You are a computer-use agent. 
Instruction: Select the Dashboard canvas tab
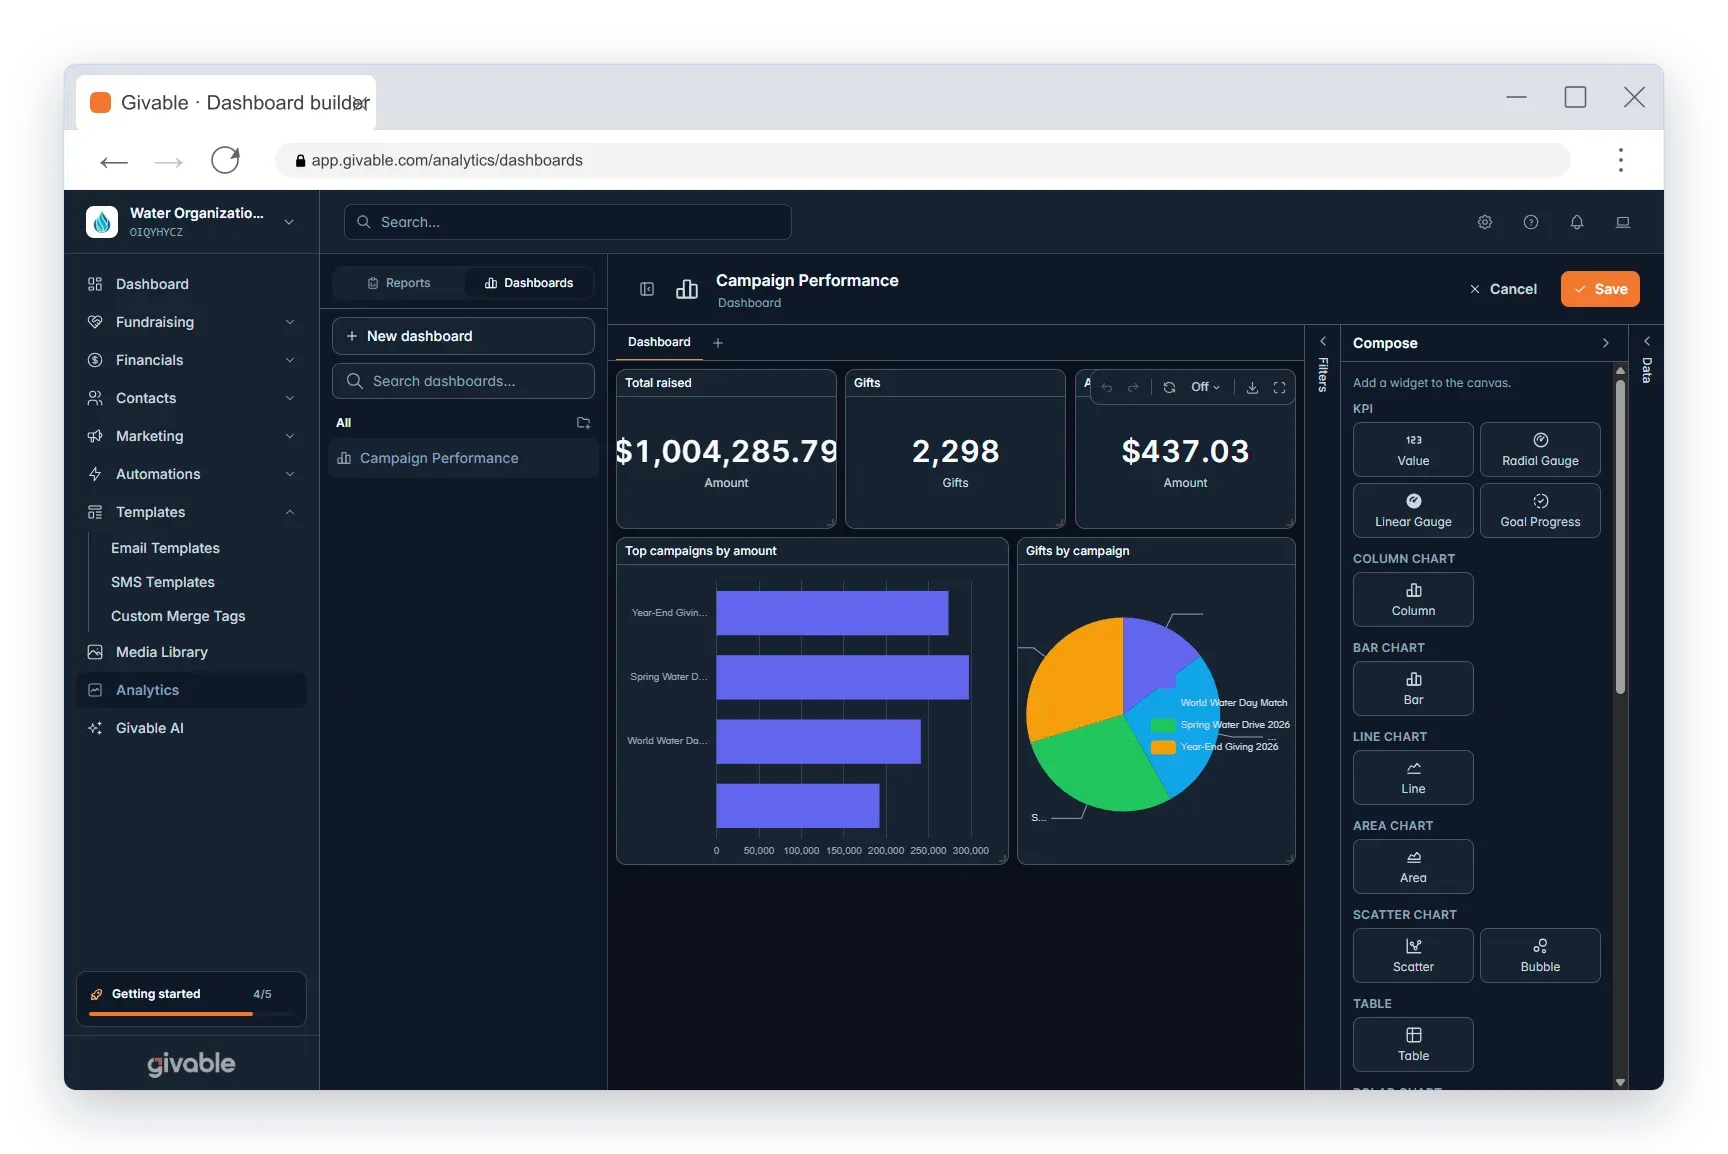[659, 342]
